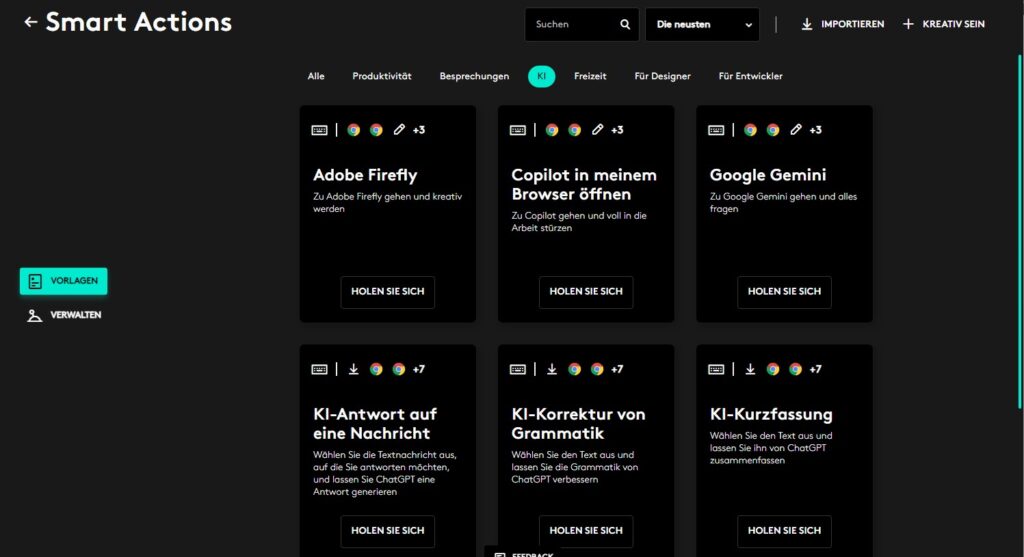Open the Verwalten section
Screen dimensions: 1024x557
[63, 315]
